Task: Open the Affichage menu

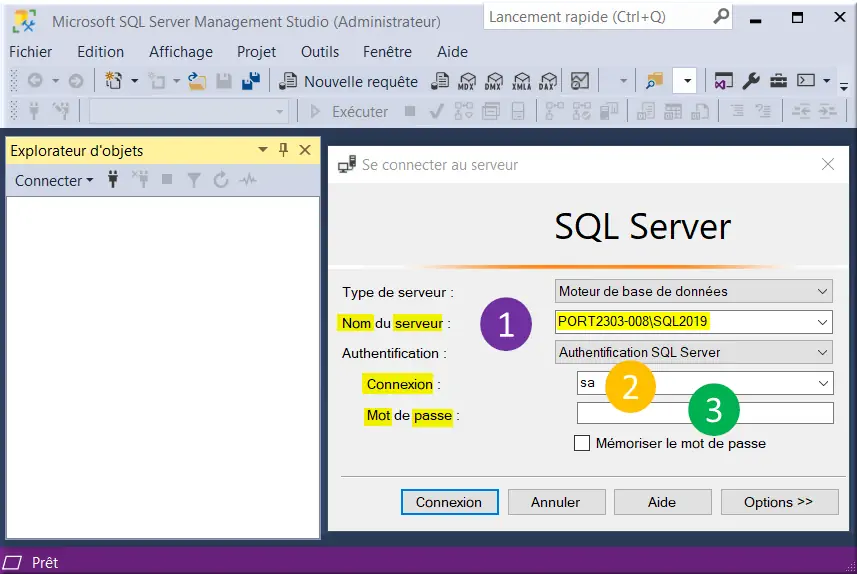Action: (181, 52)
